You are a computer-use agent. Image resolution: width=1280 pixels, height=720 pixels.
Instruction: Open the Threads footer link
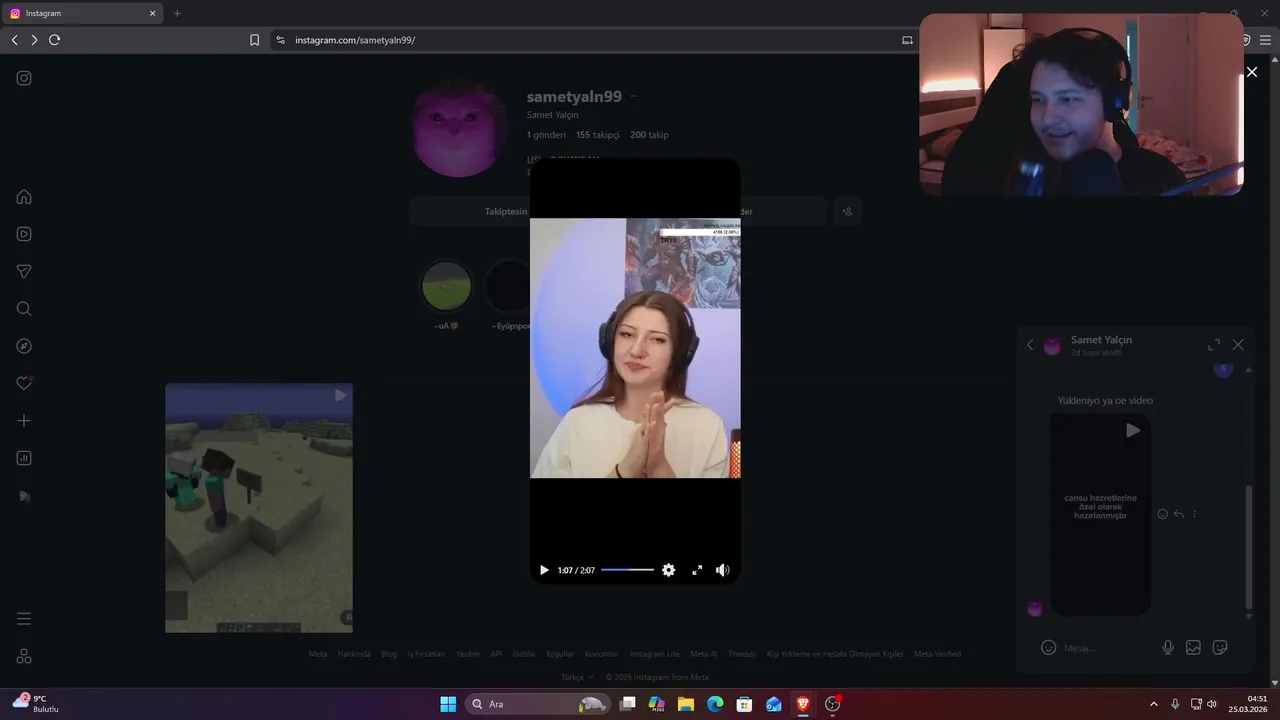pos(742,654)
